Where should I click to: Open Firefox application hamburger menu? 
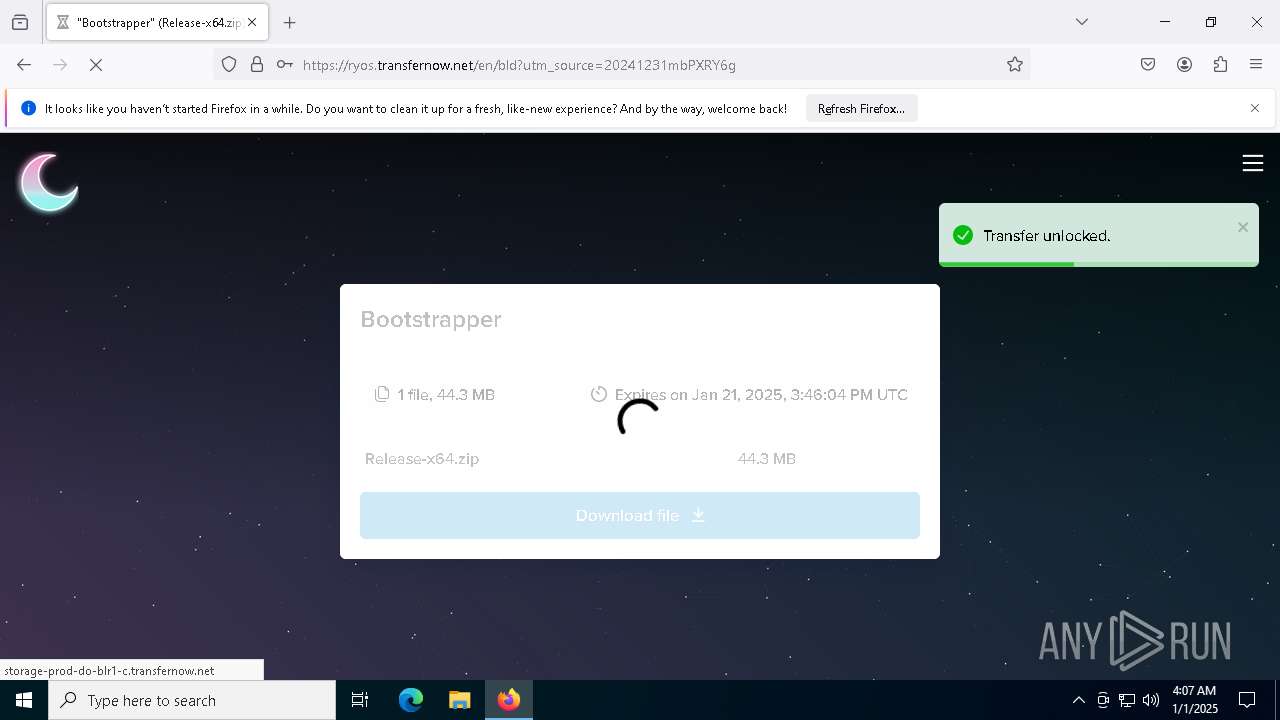point(1256,65)
